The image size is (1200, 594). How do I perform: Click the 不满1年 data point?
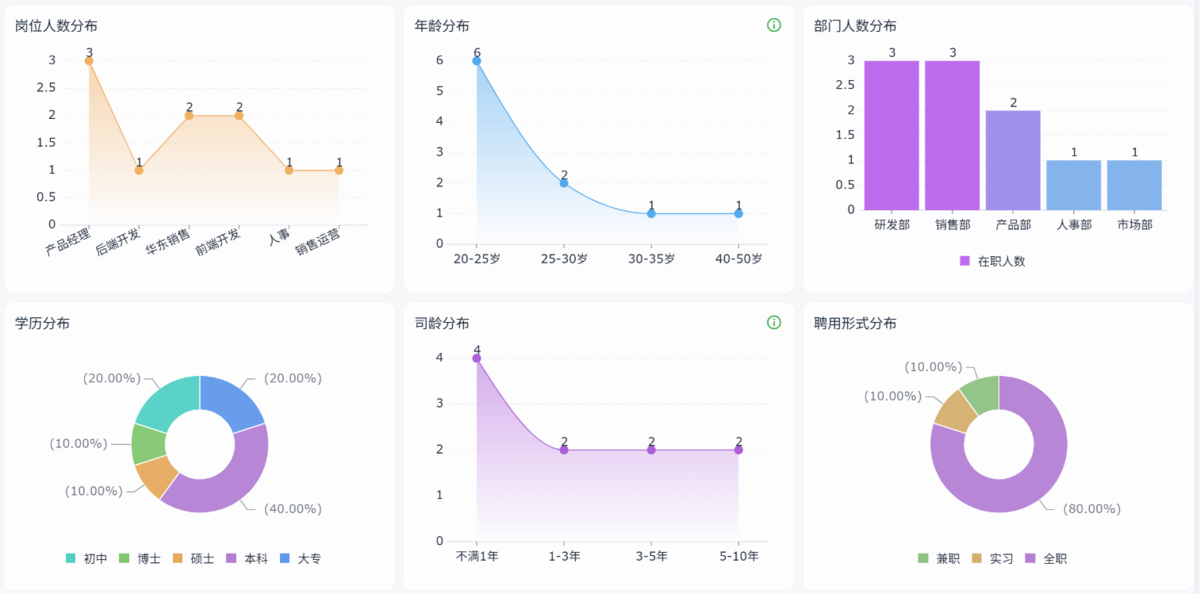tap(477, 358)
